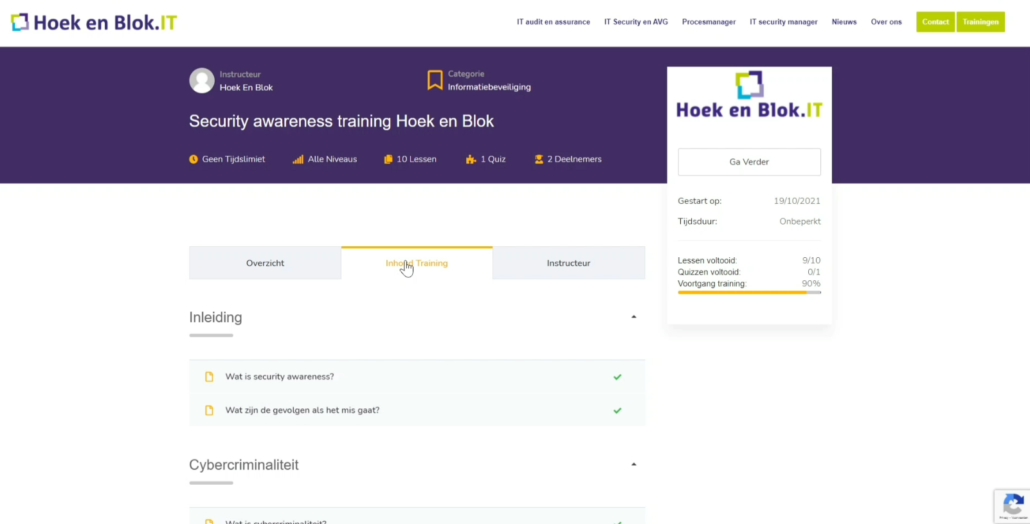Click the Inleiding section heading
Screen dimensions: 1030x524
pos(215,318)
